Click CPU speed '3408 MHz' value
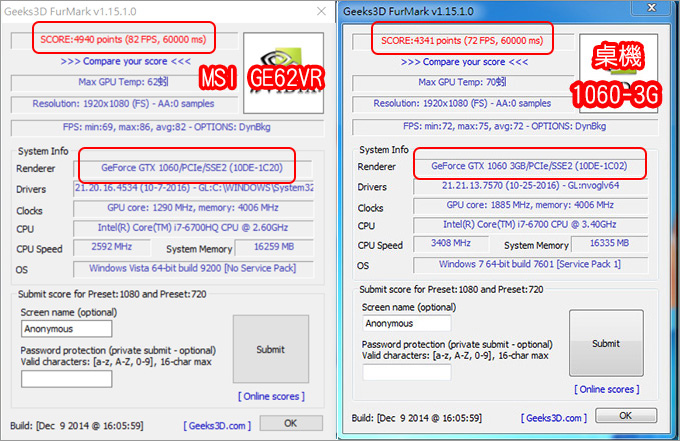The height and width of the screenshot is (441, 680). pos(451,244)
